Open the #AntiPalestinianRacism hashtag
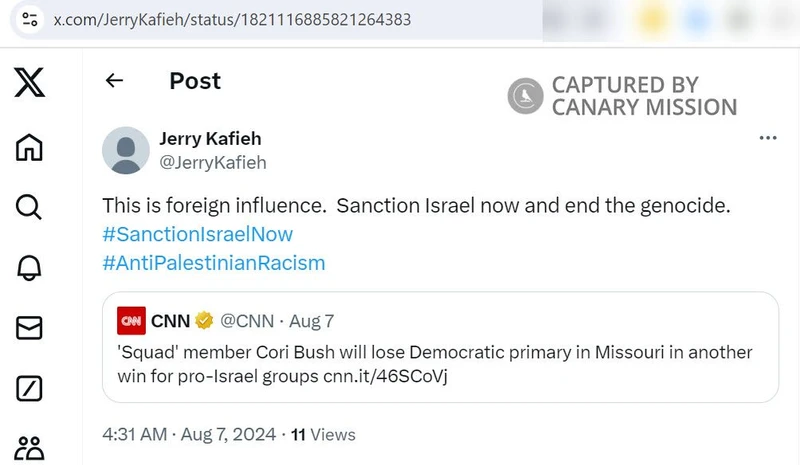This screenshot has height=465, width=800. coord(214,263)
